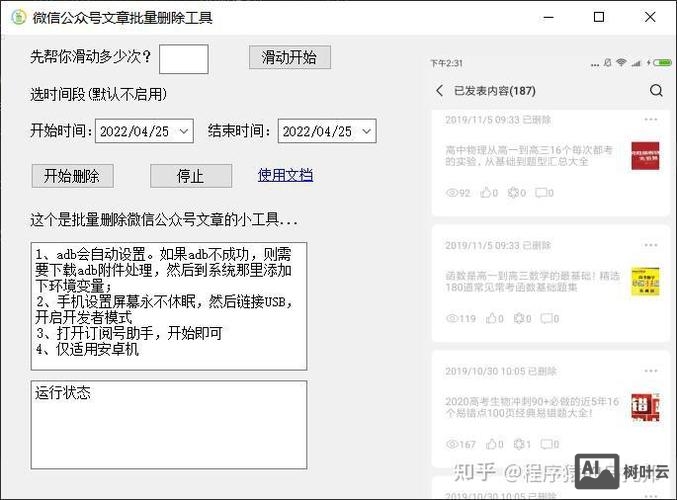Maximize the 微信公众号文章批量删除工具 window
Screen dimensions: 677x500
tap(599, 17)
